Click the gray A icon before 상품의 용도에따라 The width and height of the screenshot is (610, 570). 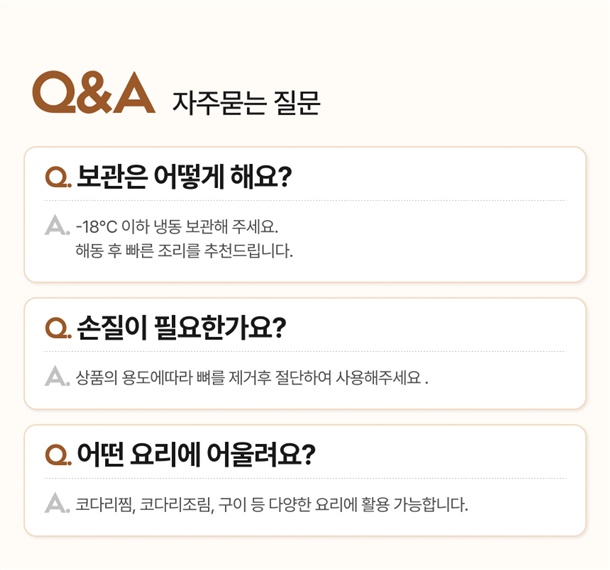coord(57,376)
